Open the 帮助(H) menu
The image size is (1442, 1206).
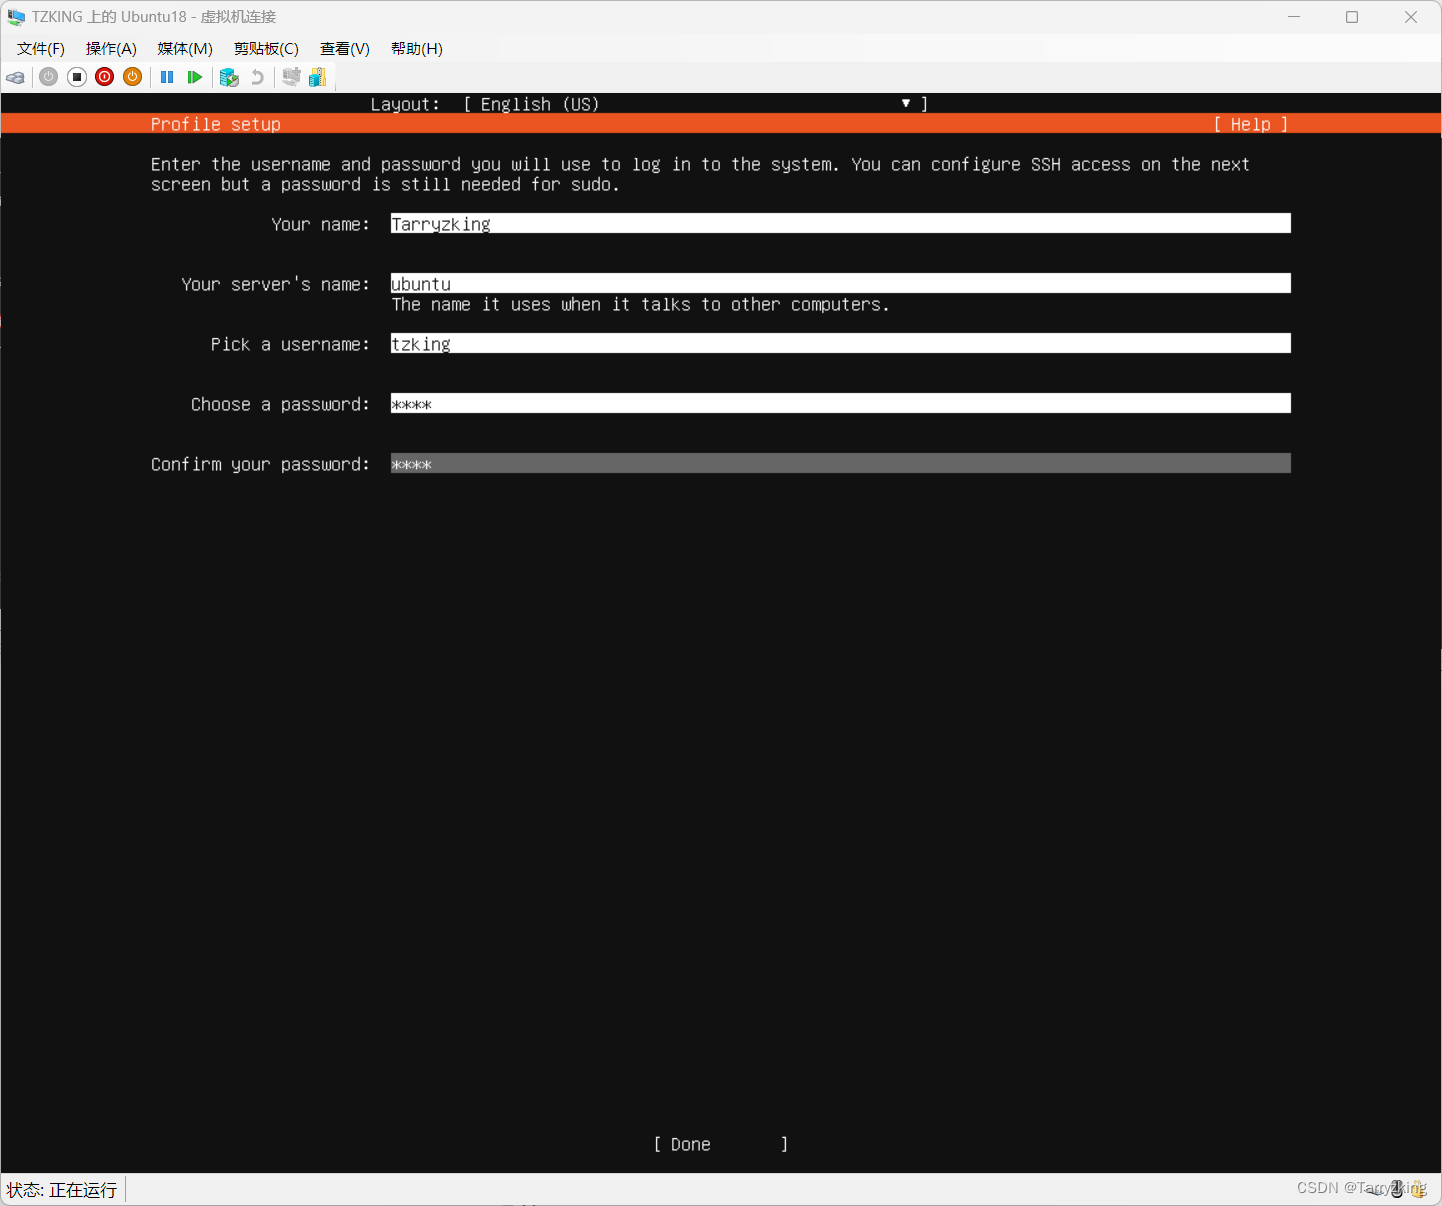(417, 49)
